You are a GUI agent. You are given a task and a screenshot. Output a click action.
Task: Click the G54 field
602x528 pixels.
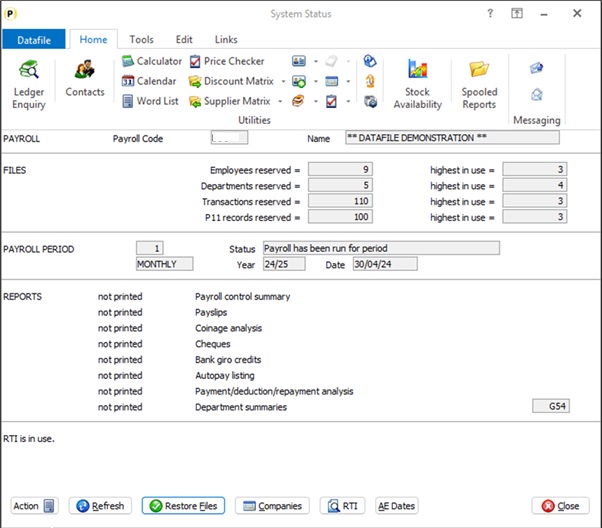[x=551, y=406]
